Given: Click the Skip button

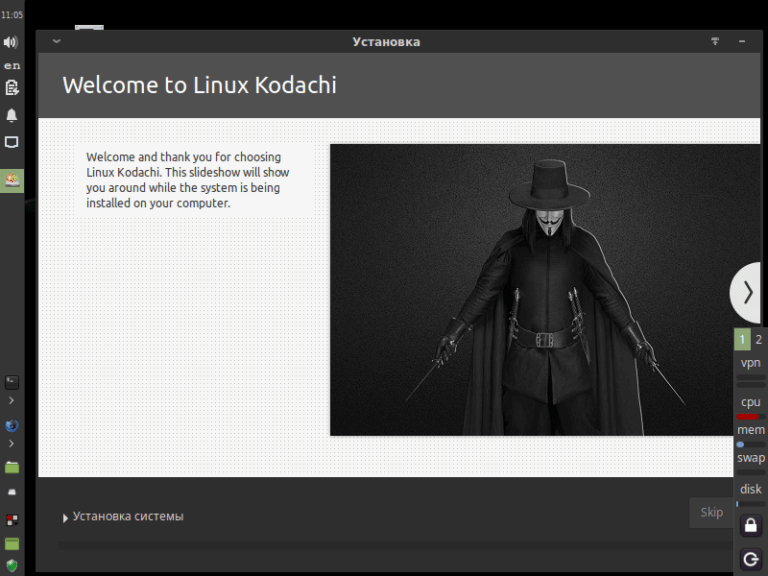Looking at the screenshot, I should pos(711,512).
